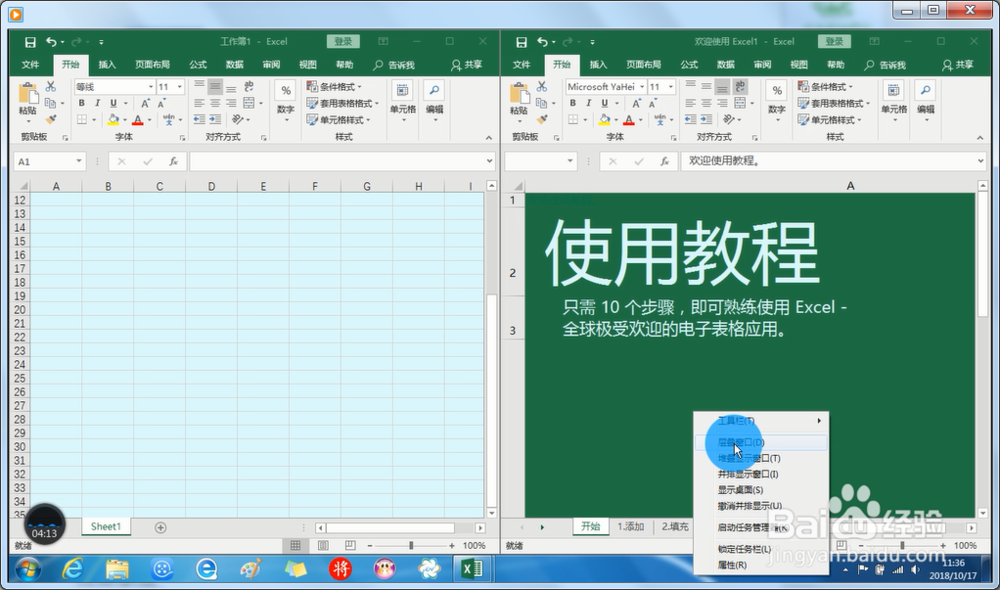Click 登录 button in the 工作簿1 title bar
The height and width of the screenshot is (590, 1000).
coord(343,41)
